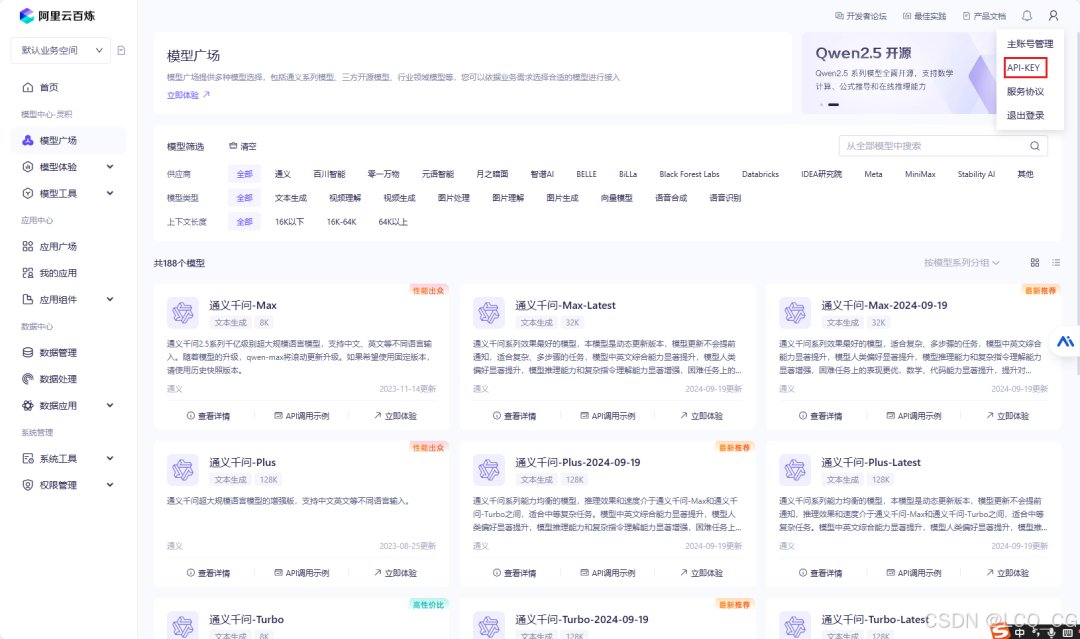Open 产品文档 link in header
This screenshot has width=1080, height=639.
click(984, 16)
